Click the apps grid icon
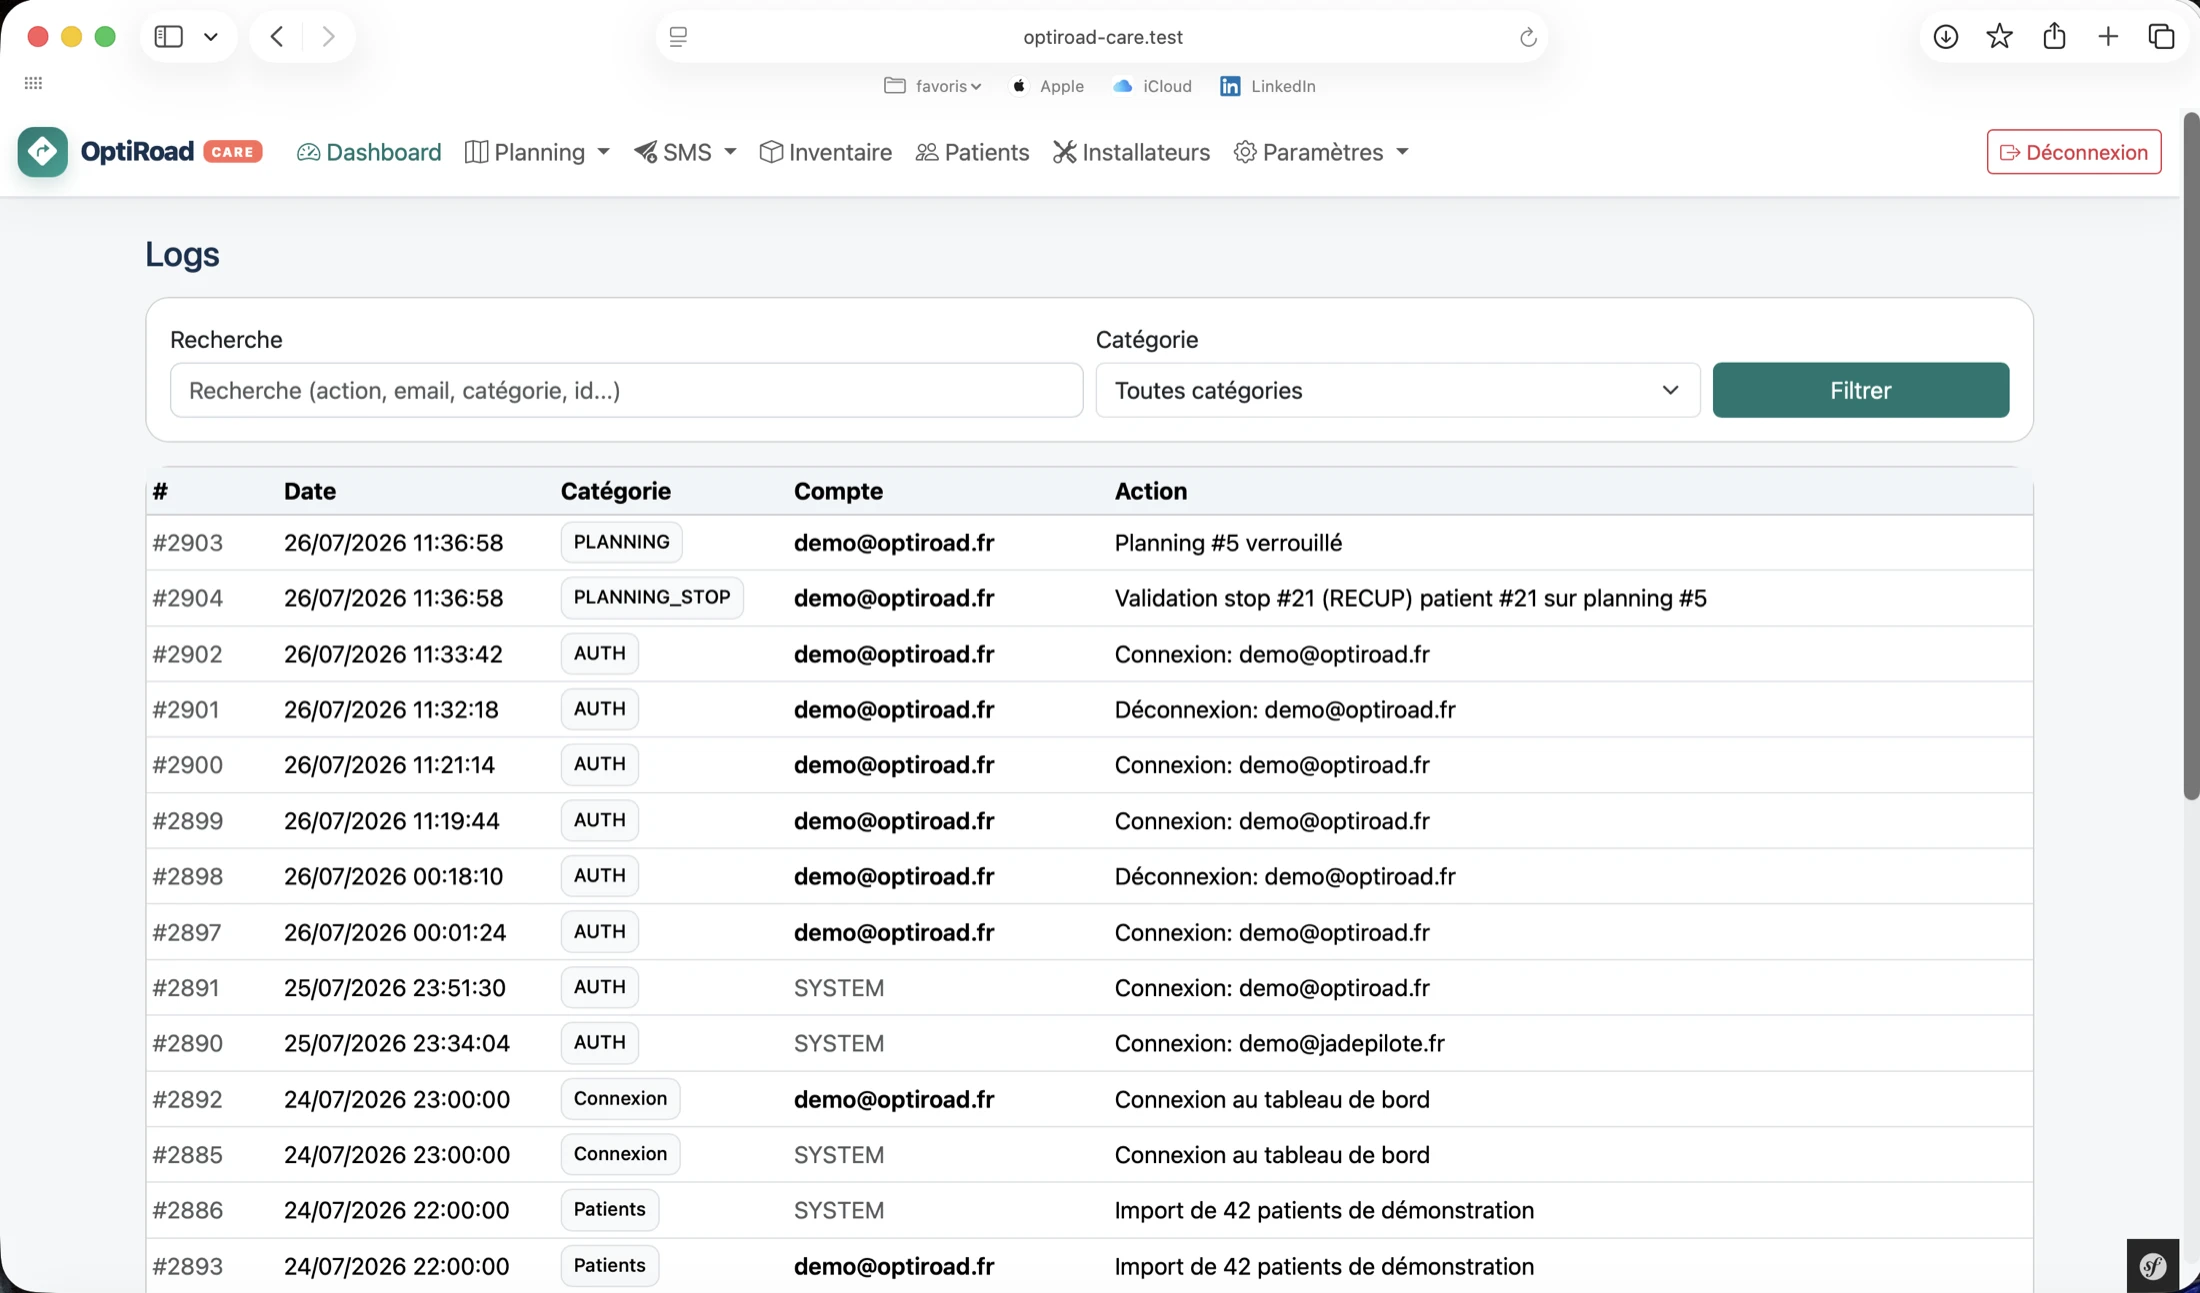 33,83
